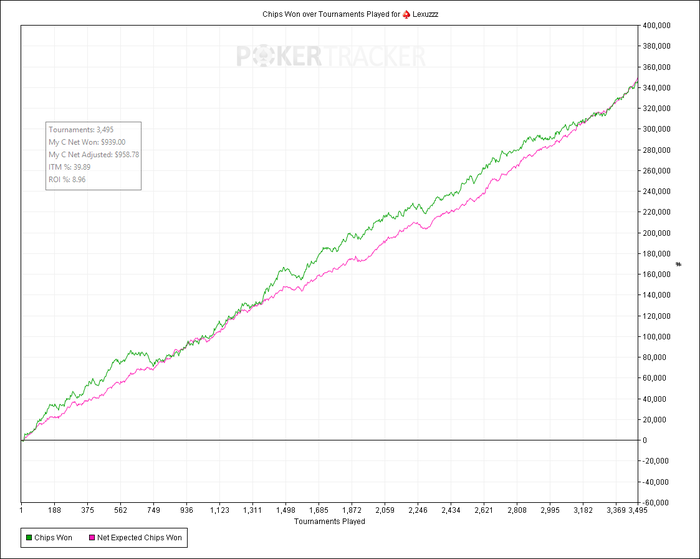This screenshot has height=559, width=700.
Task: Click the 749 x-axis tick label
Action: tap(154, 510)
